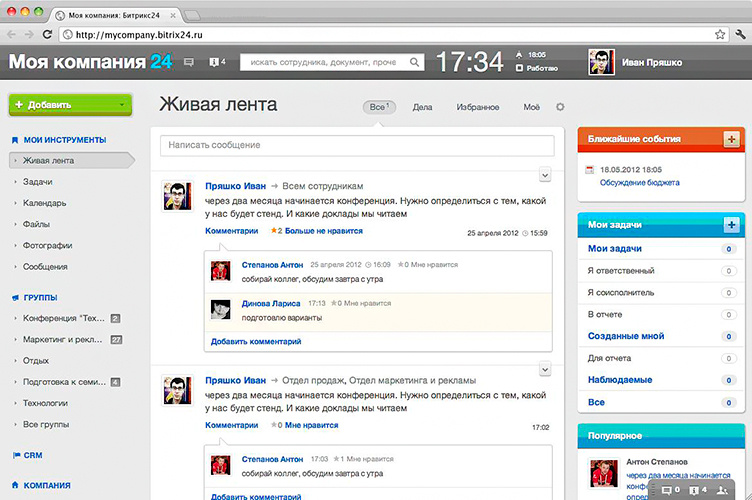Open chat icon in bottom floating bar
The height and width of the screenshot is (500, 752).
[x=667, y=490]
